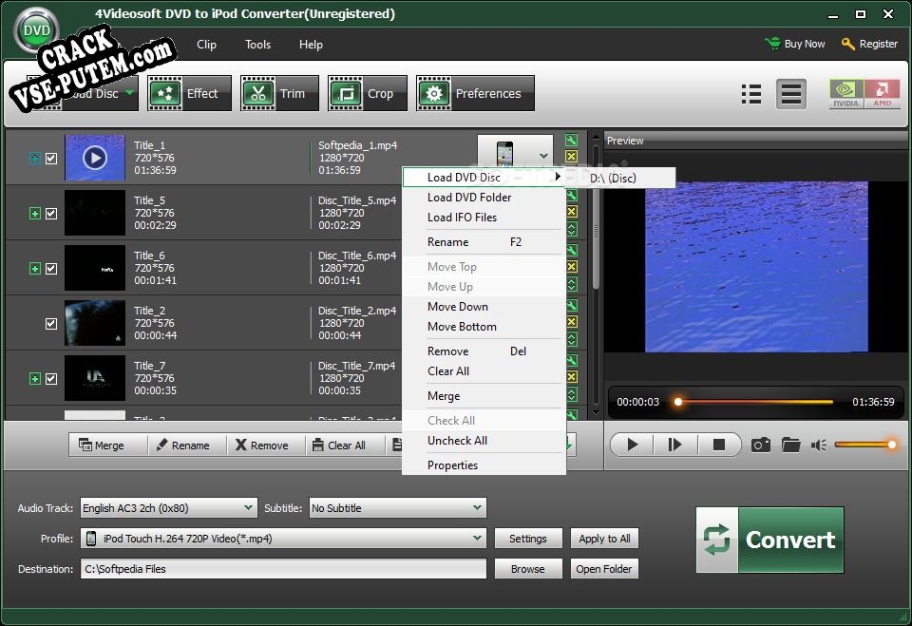Remove Title_6 with its yellow X icon
The image size is (912, 626).
pyautogui.click(x=572, y=266)
